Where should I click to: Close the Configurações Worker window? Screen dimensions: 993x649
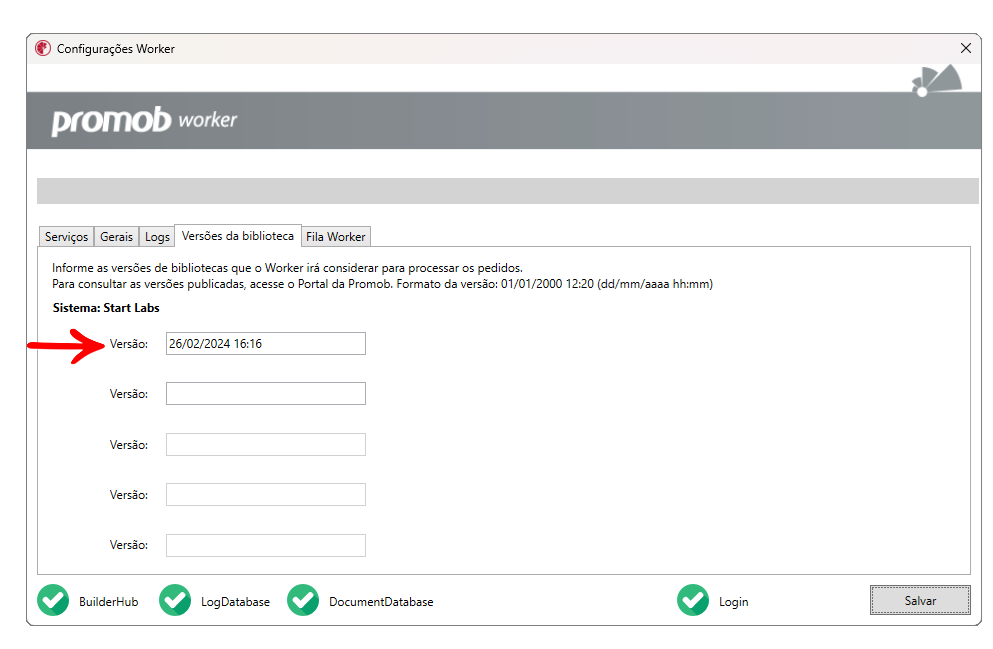(x=966, y=48)
